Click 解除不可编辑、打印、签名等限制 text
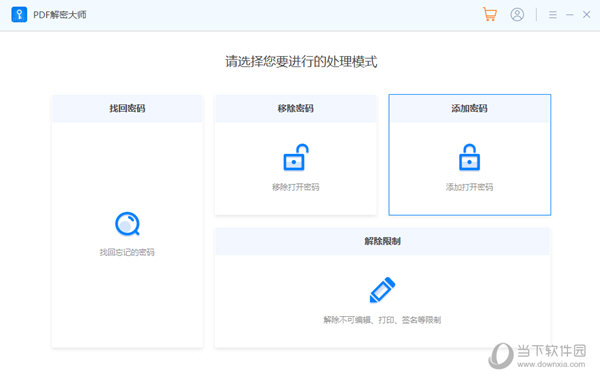600x382 pixels. (x=382, y=320)
